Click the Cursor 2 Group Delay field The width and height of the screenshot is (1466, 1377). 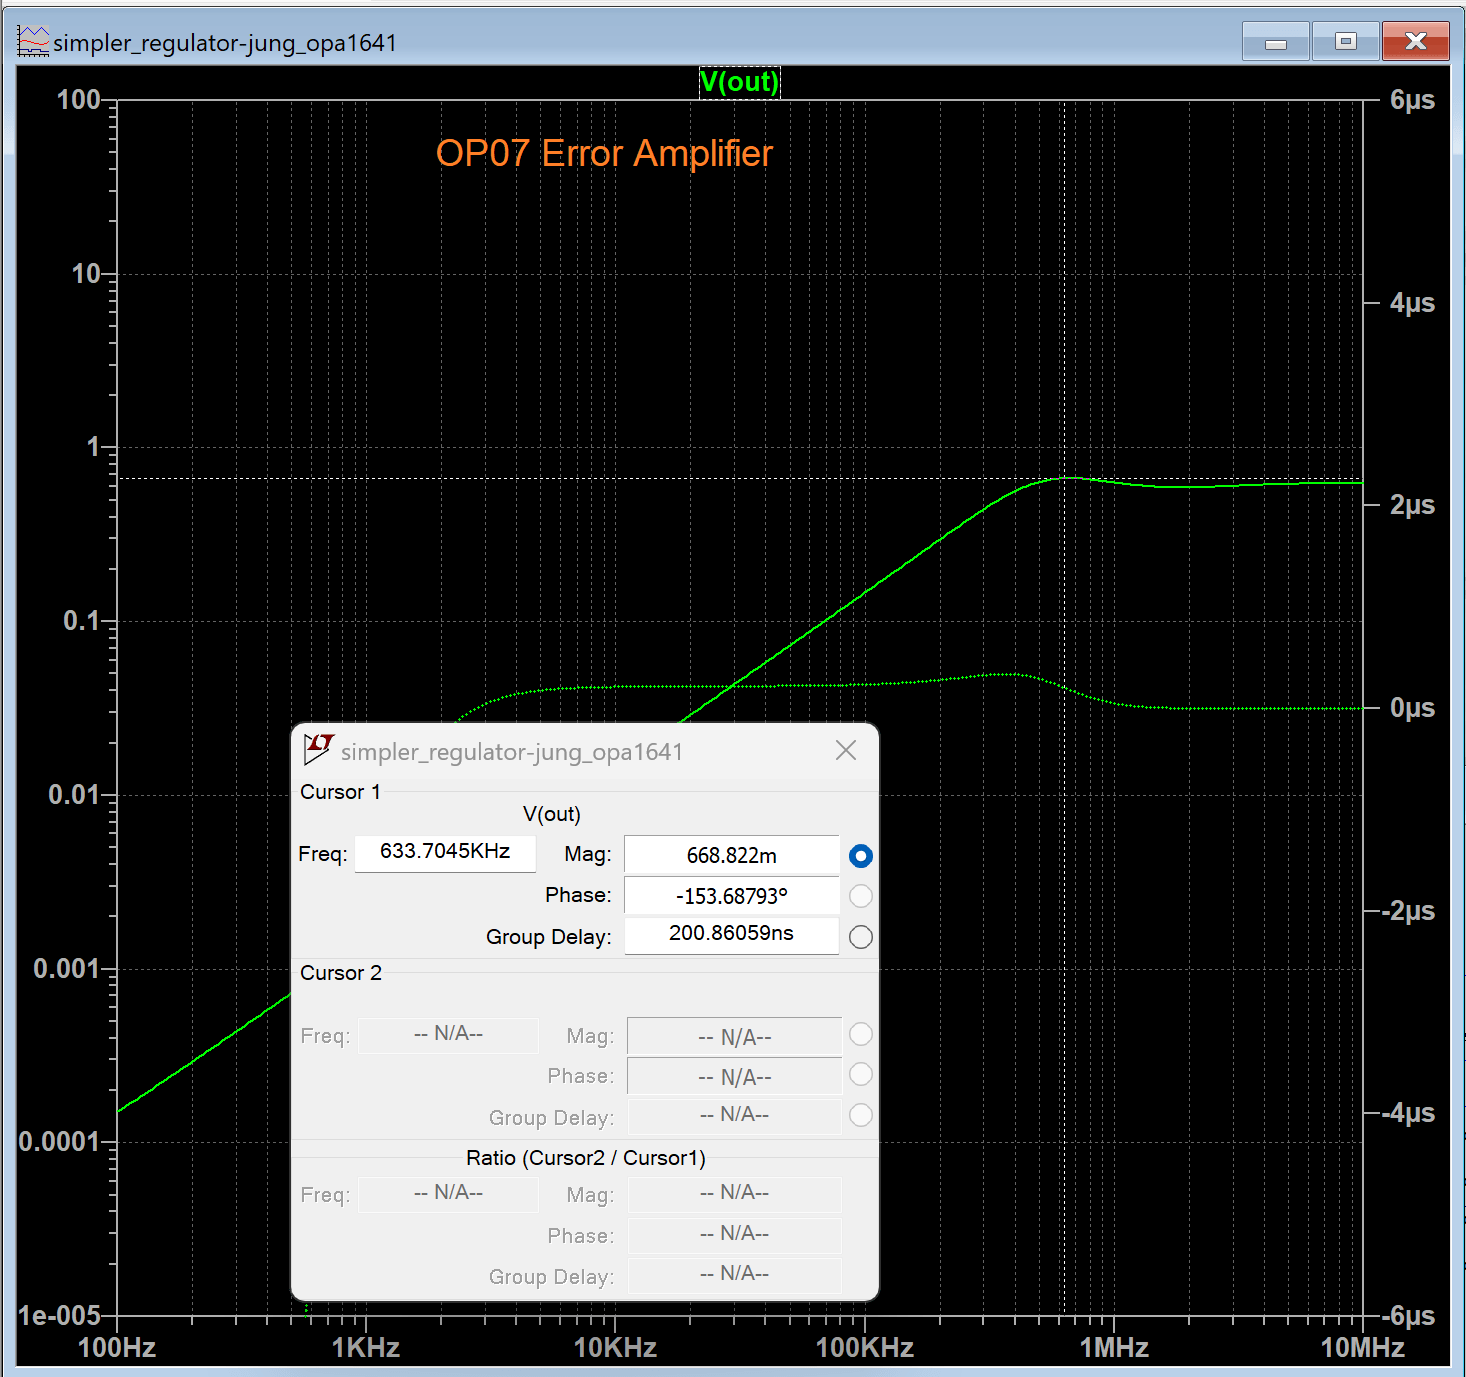click(734, 1115)
